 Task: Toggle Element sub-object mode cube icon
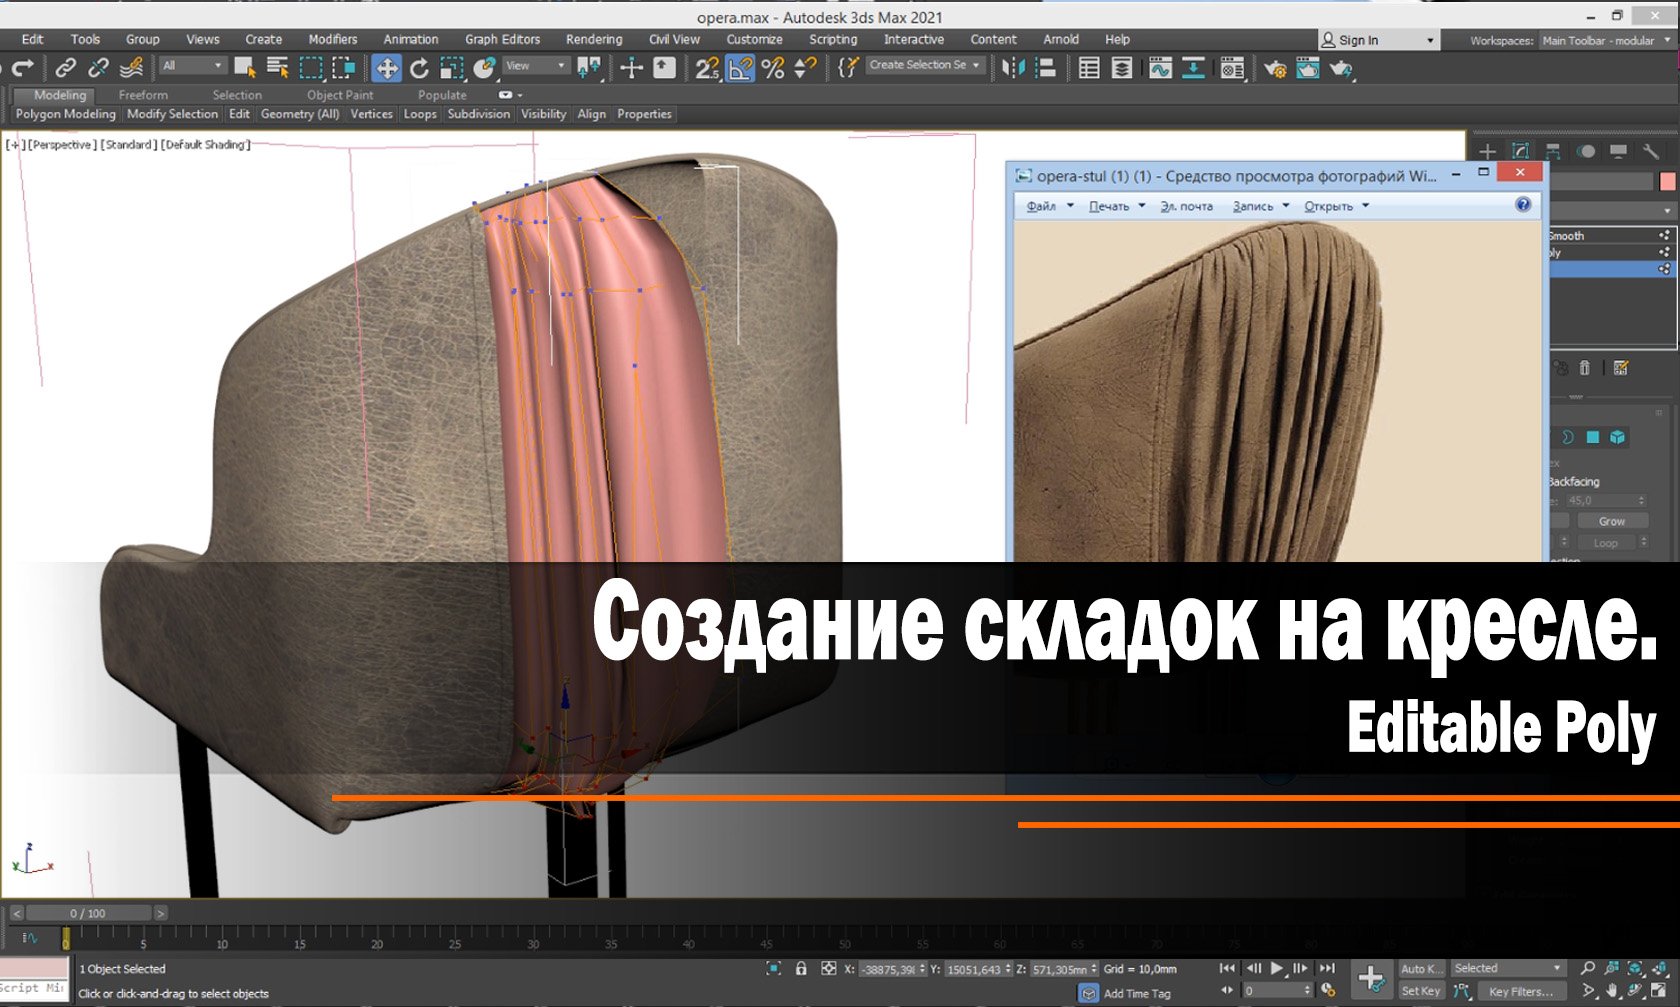click(1618, 437)
